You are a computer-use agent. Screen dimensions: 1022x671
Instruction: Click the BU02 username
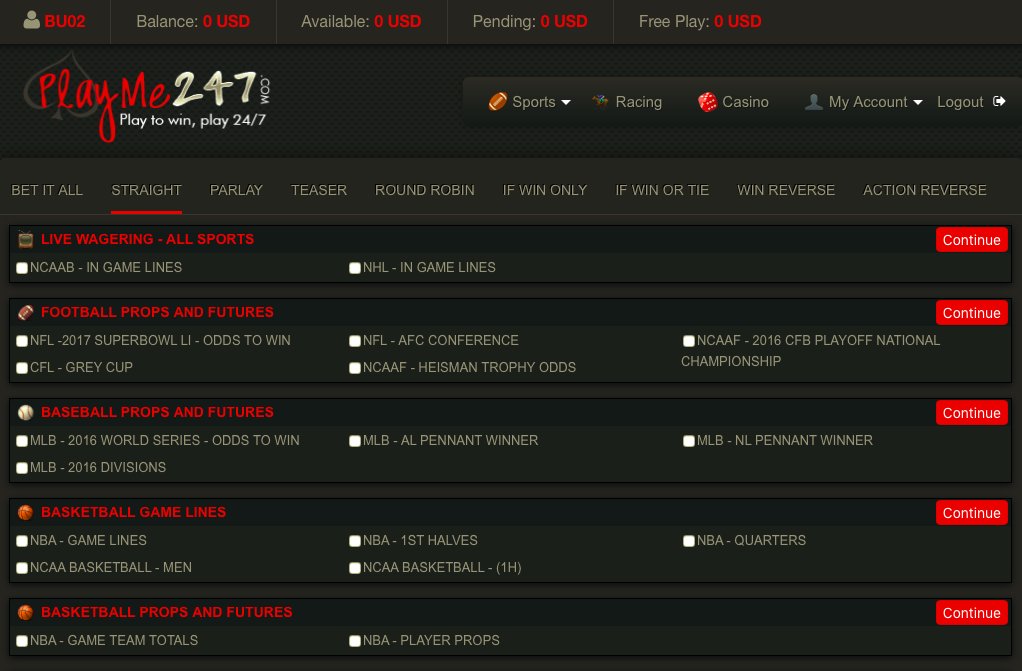[x=65, y=22]
